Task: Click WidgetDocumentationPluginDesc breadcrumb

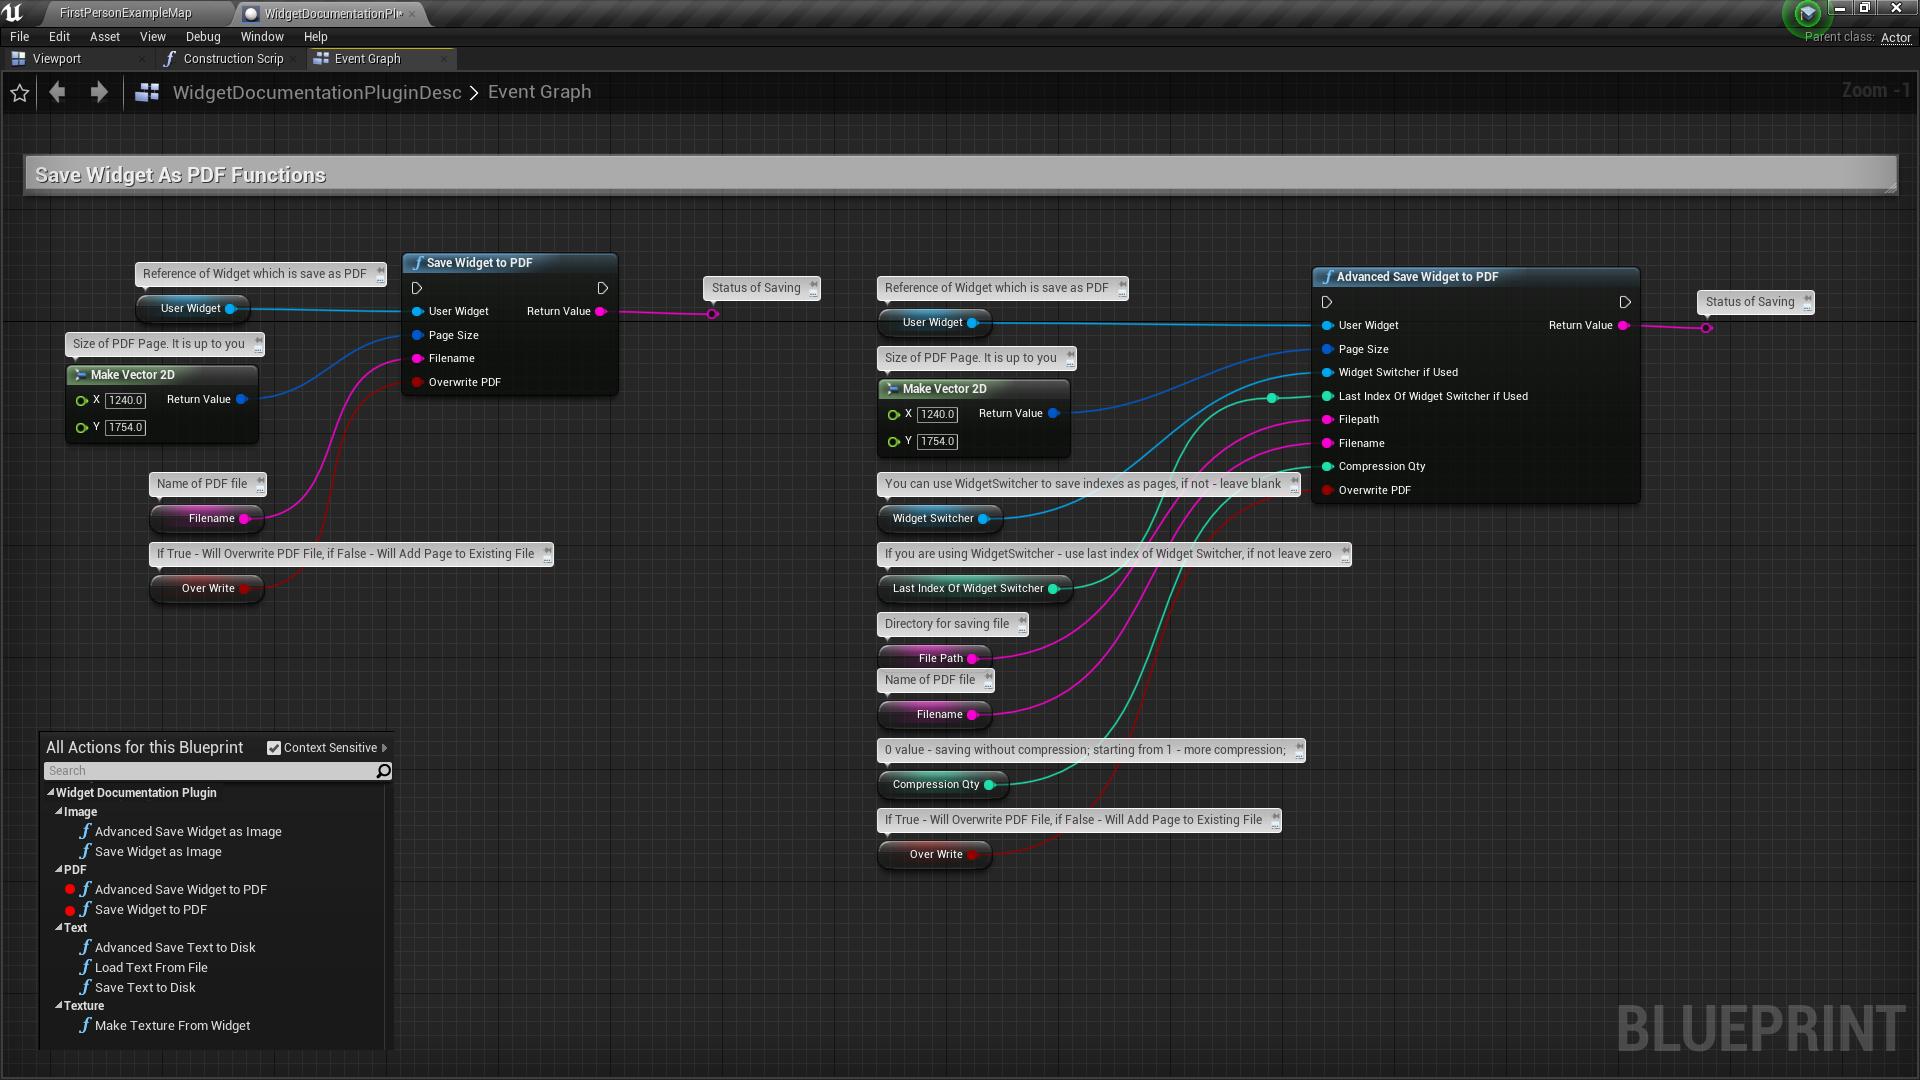Action: [x=317, y=92]
